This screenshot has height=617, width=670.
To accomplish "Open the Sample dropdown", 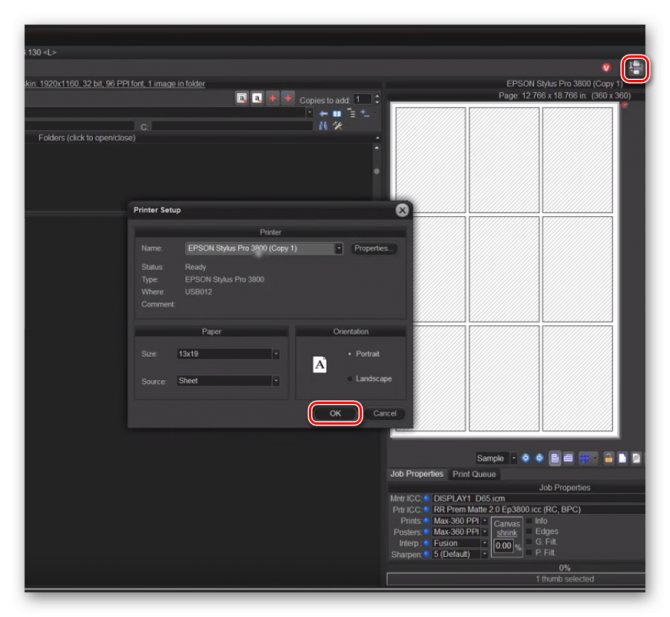I will point(514,458).
